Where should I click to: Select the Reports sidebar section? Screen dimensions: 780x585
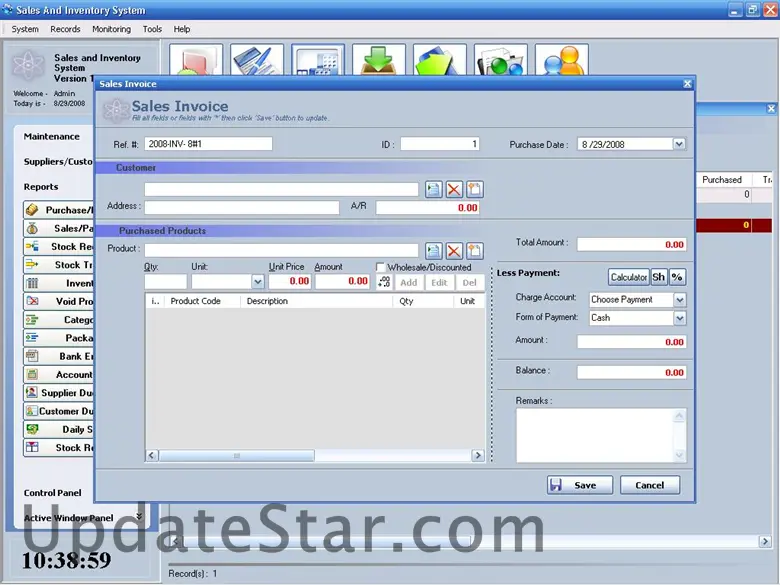[x=41, y=187]
